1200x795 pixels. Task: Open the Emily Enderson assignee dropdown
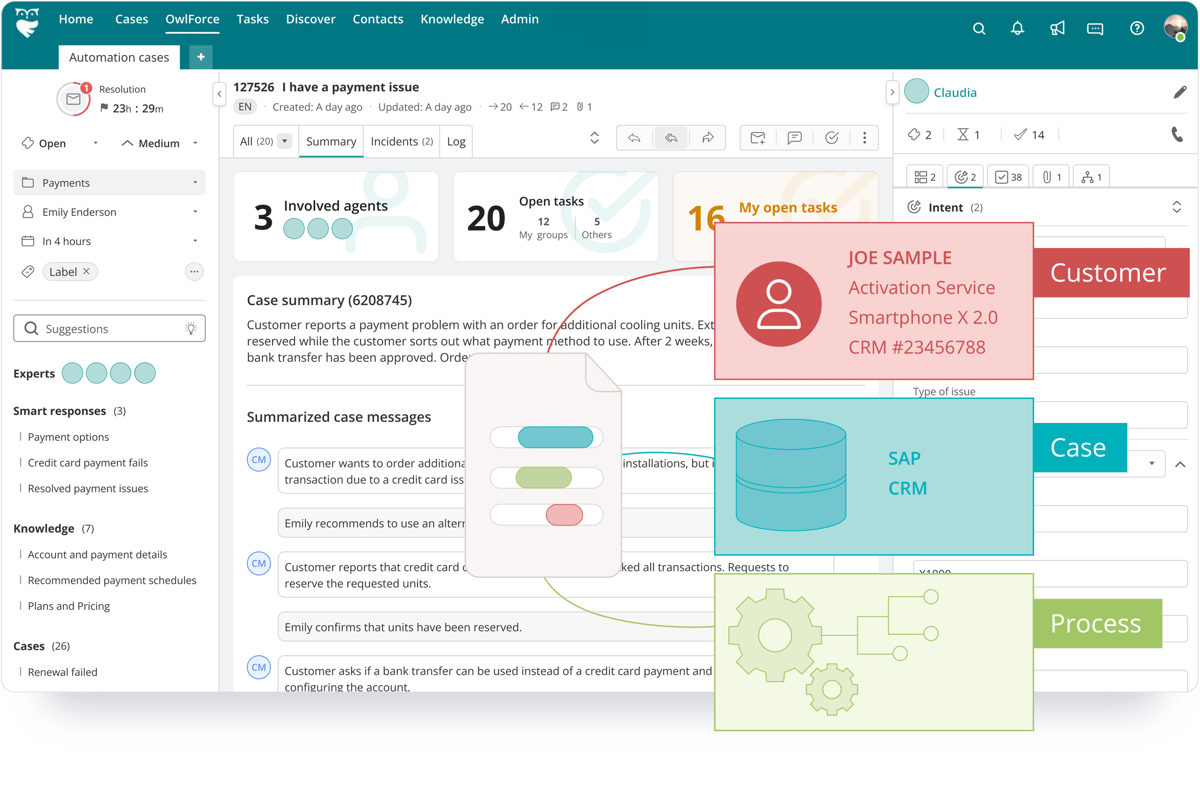109,212
